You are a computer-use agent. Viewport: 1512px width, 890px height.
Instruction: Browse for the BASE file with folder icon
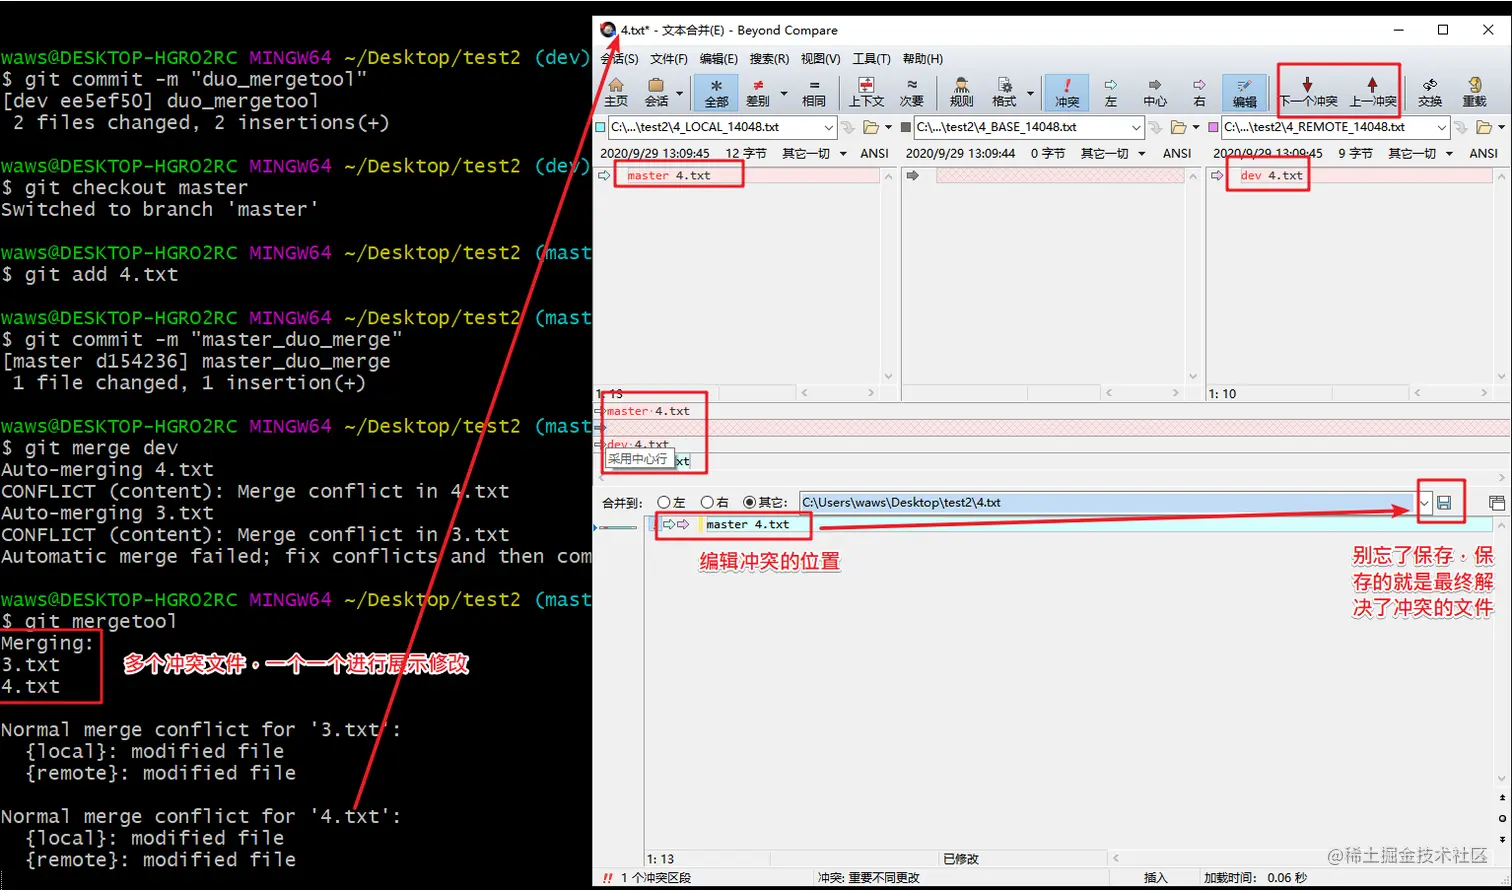[1178, 127]
